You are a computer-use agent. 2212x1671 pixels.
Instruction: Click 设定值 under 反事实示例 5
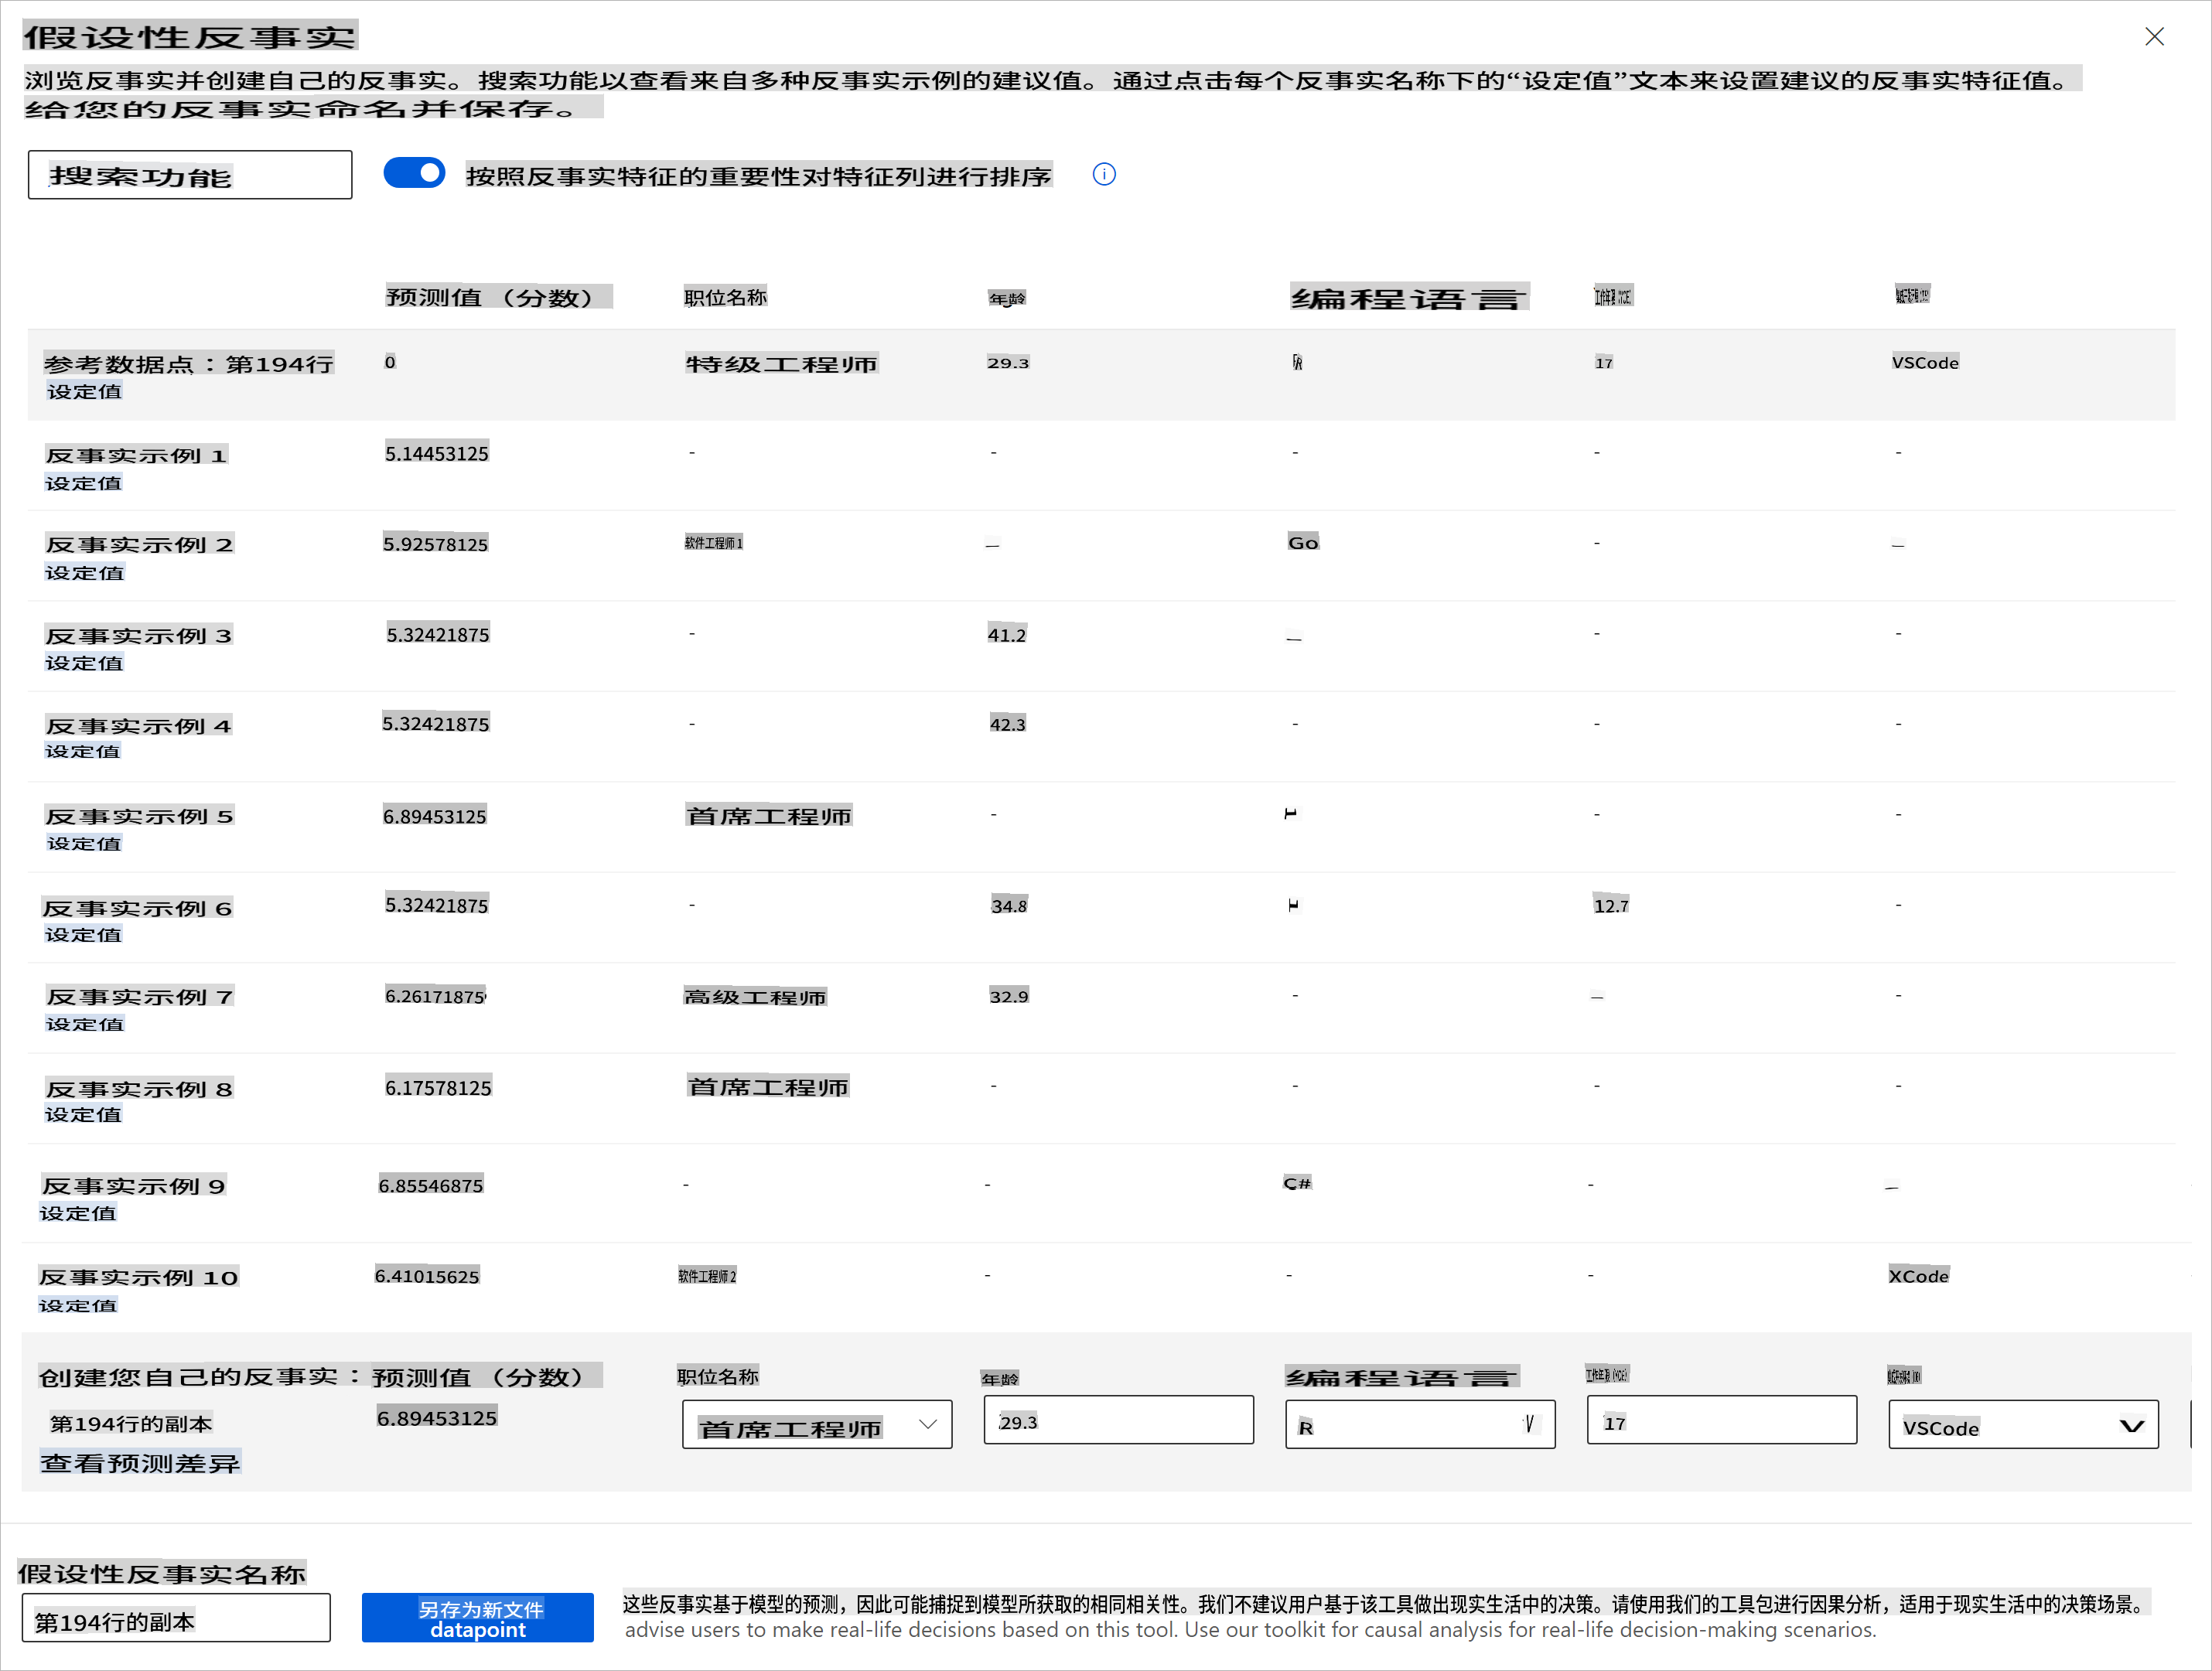pyautogui.click(x=84, y=844)
